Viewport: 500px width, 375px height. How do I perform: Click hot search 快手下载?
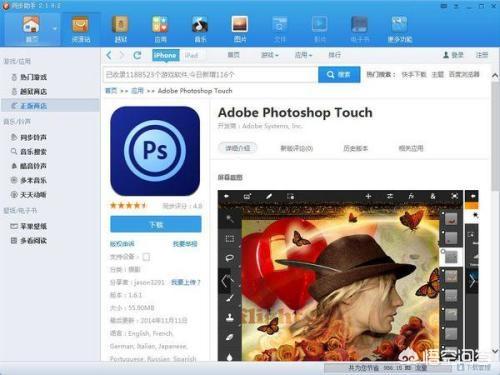[x=414, y=74]
